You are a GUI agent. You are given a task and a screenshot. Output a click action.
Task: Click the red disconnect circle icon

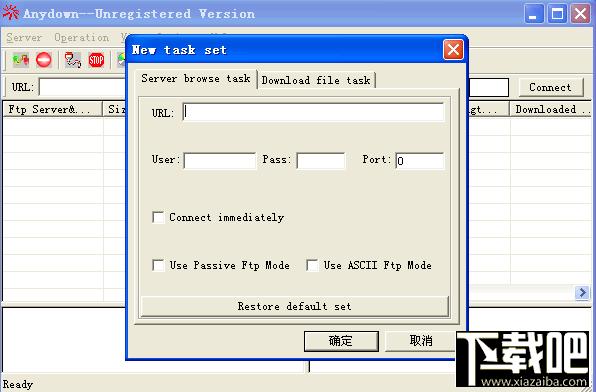tap(44, 60)
